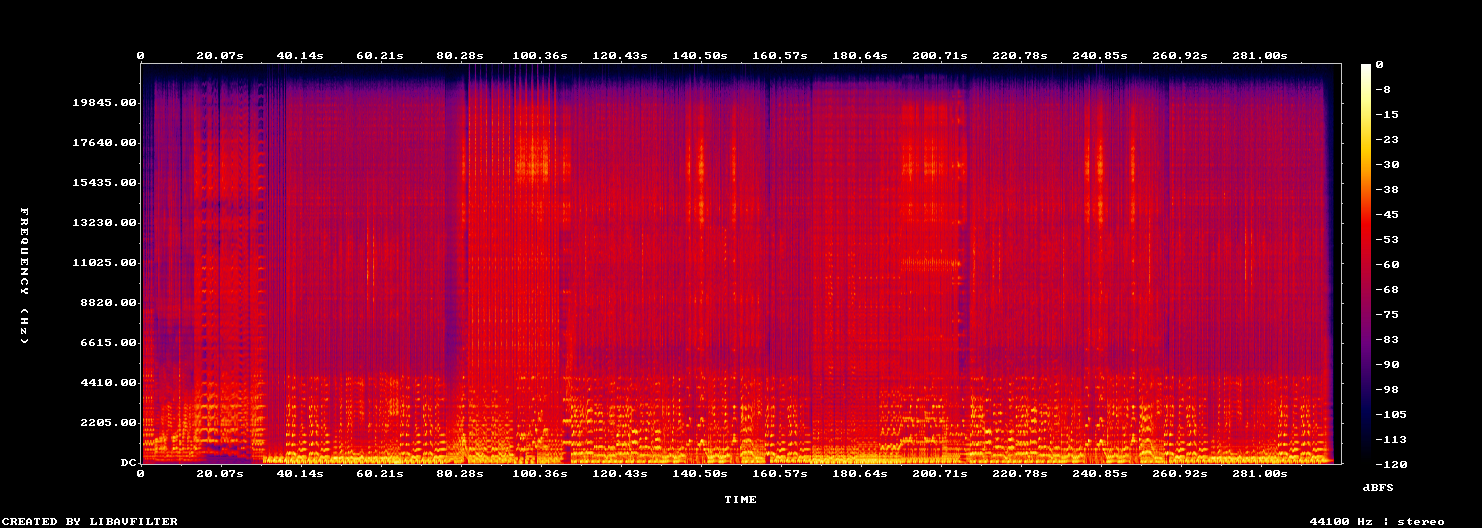
Task: Click the -38 dBFS scale value
Action: (x=1386, y=190)
